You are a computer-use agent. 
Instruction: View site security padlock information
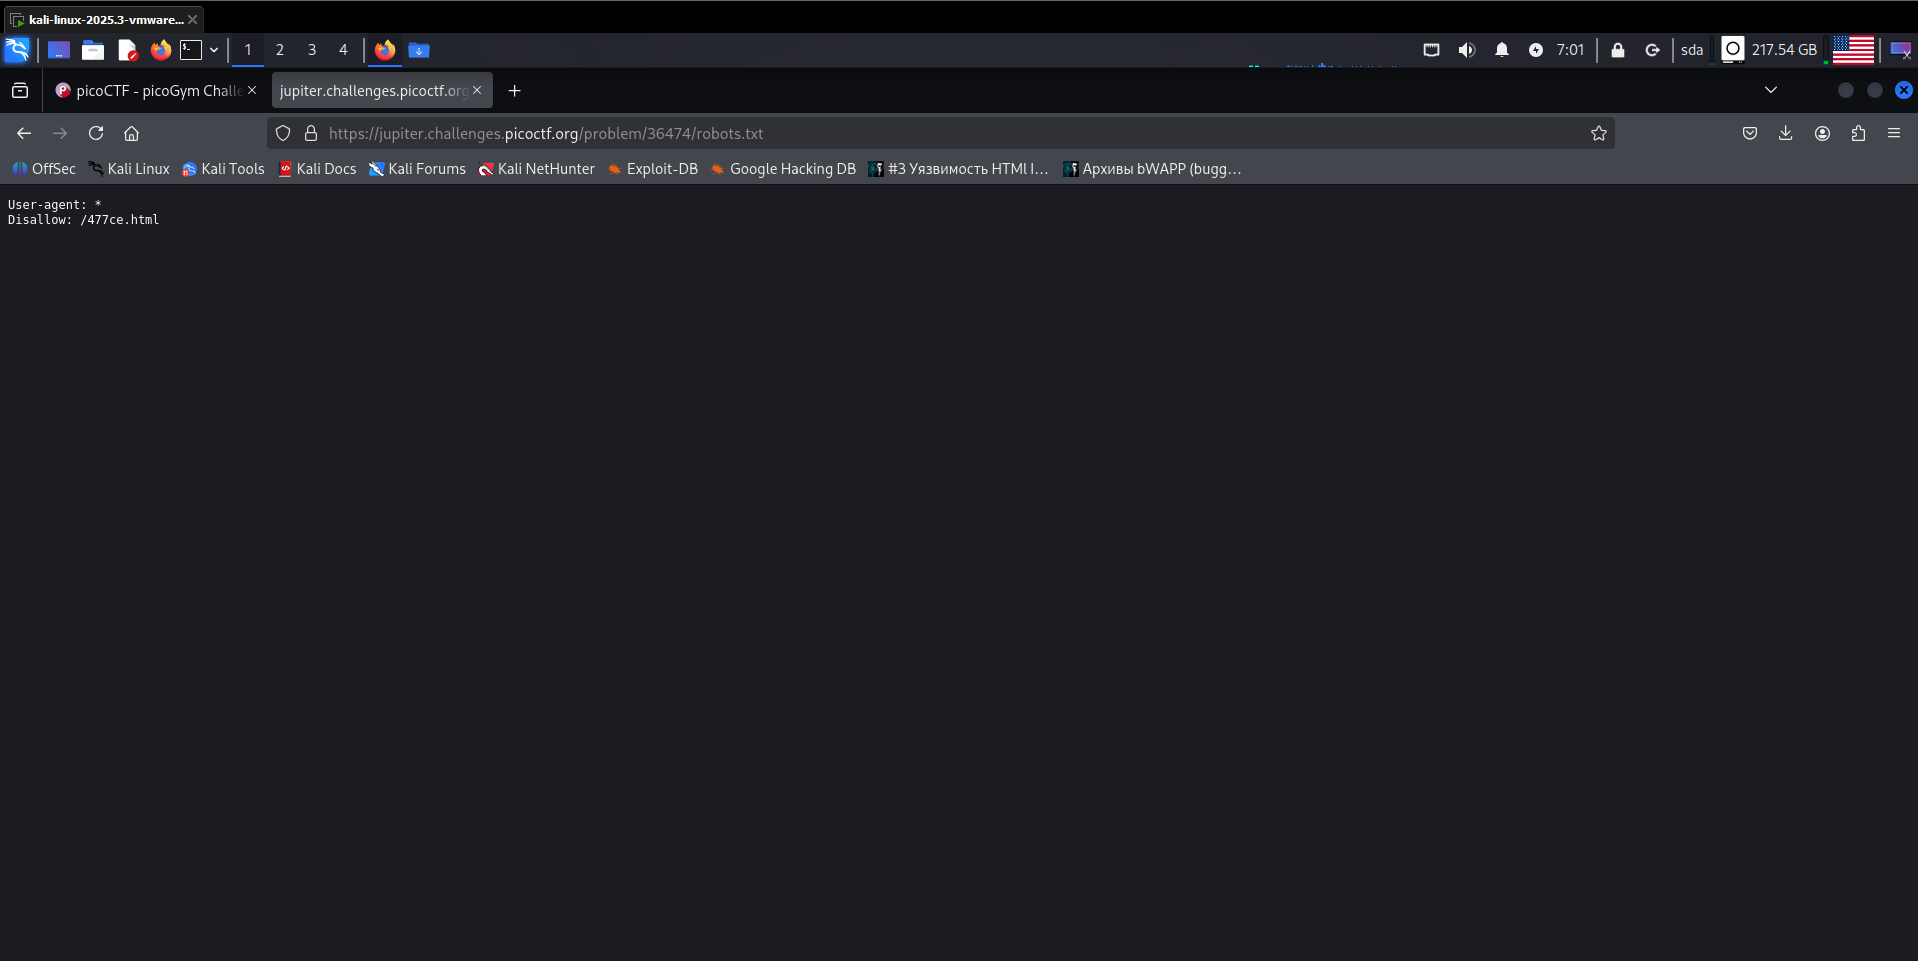[311, 133]
